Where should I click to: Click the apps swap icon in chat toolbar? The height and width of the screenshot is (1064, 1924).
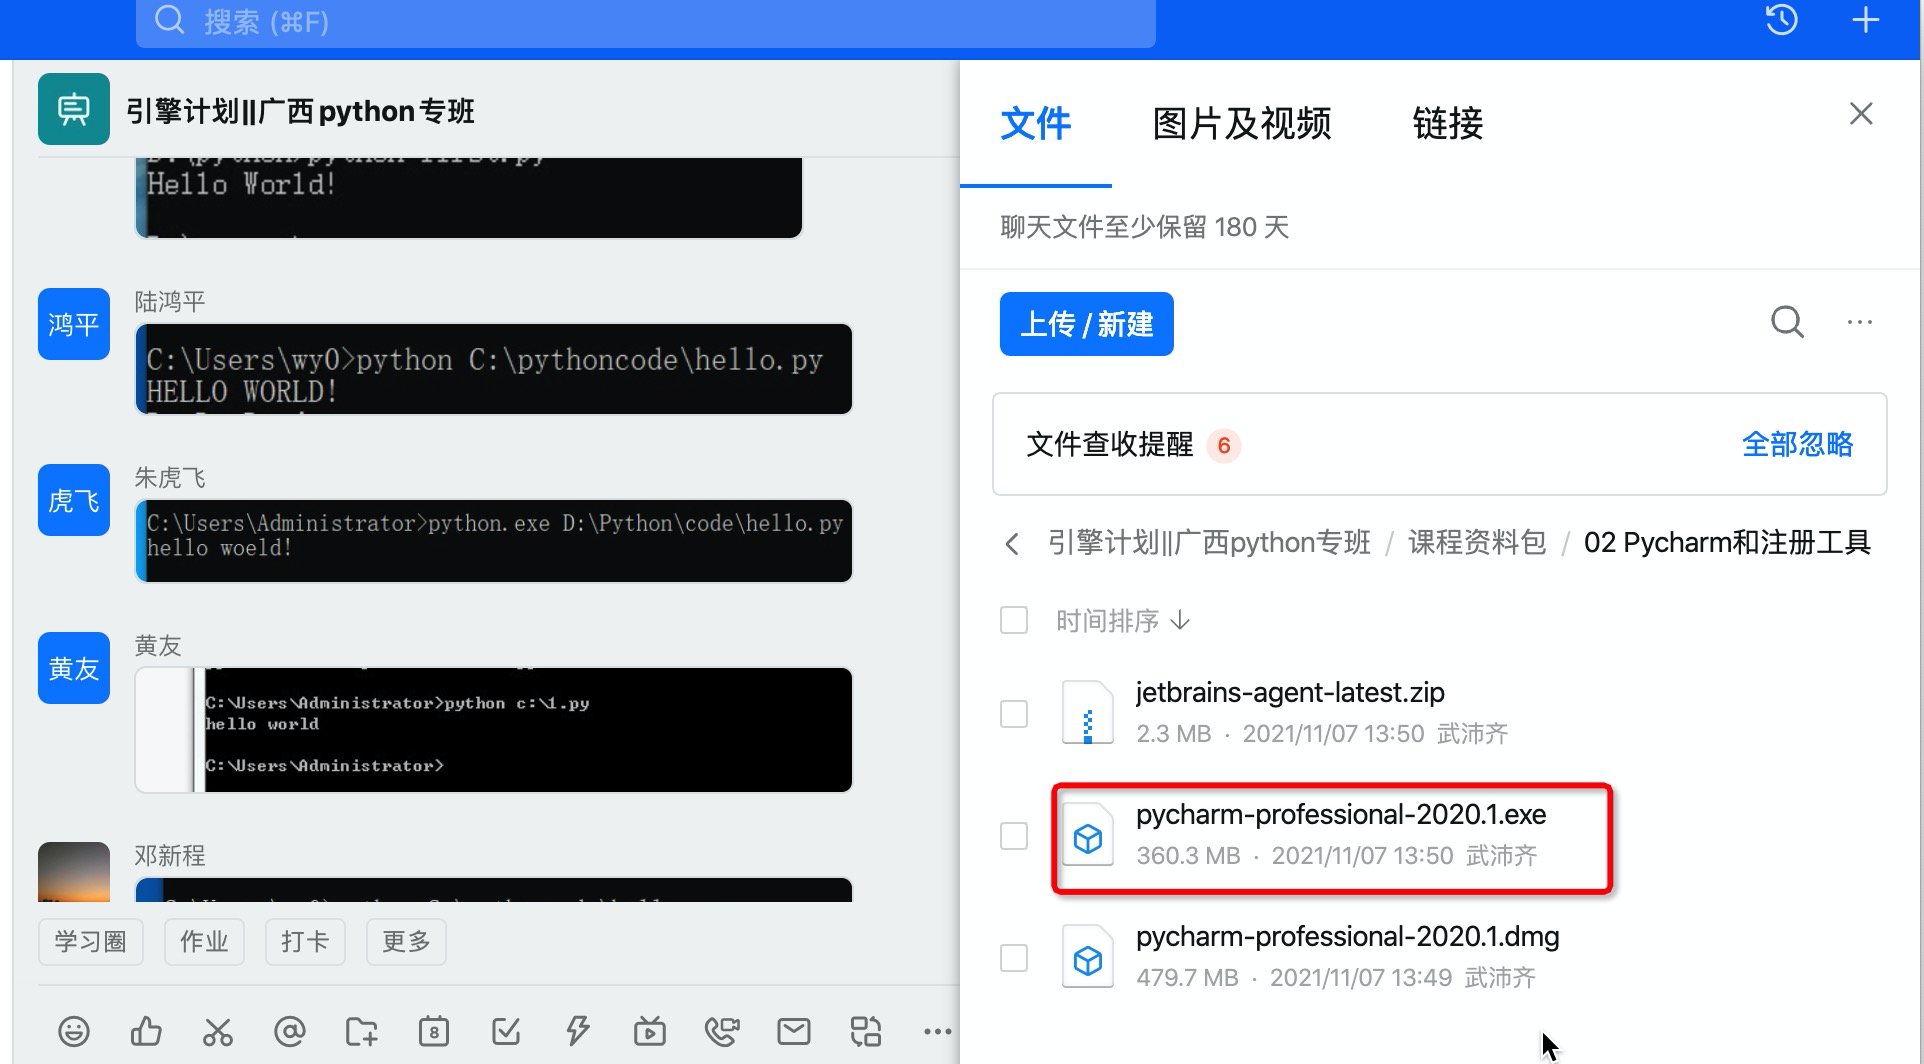(x=866, y=1031)
